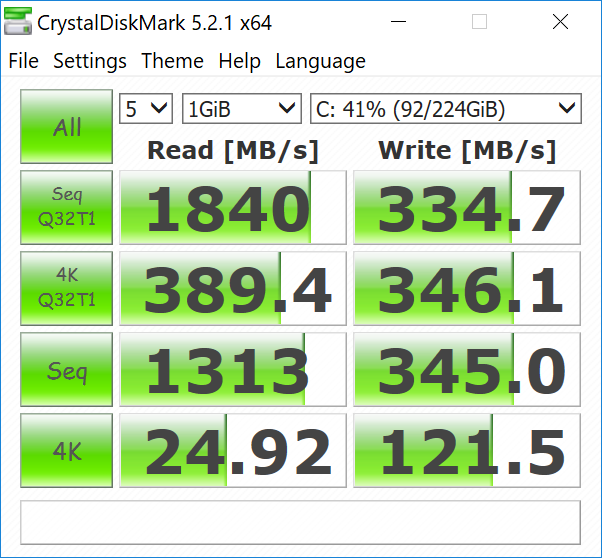Click the Seq read result 1313
The height and width of the screenshot is (558, 602).
tap(233, 369)
